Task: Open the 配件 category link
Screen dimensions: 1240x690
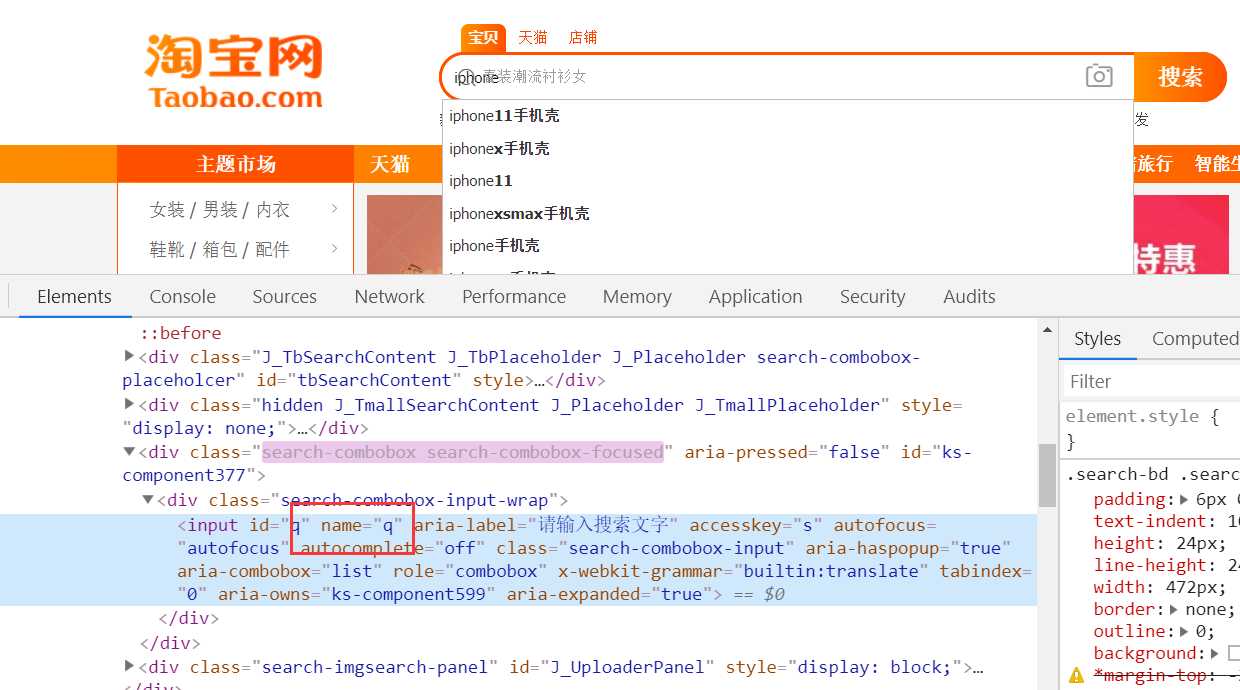Action: tap(273, 249)
